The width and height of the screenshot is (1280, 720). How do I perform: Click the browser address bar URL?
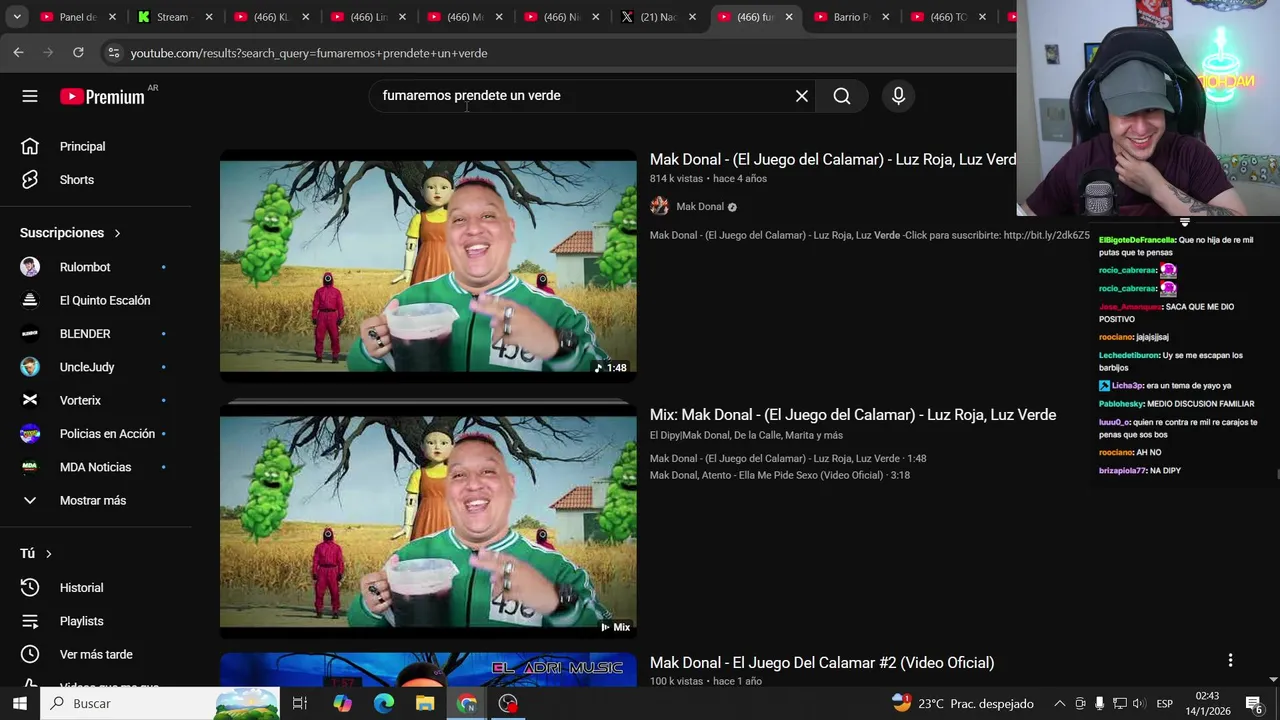pyautogui.click(x=309, y=53)
